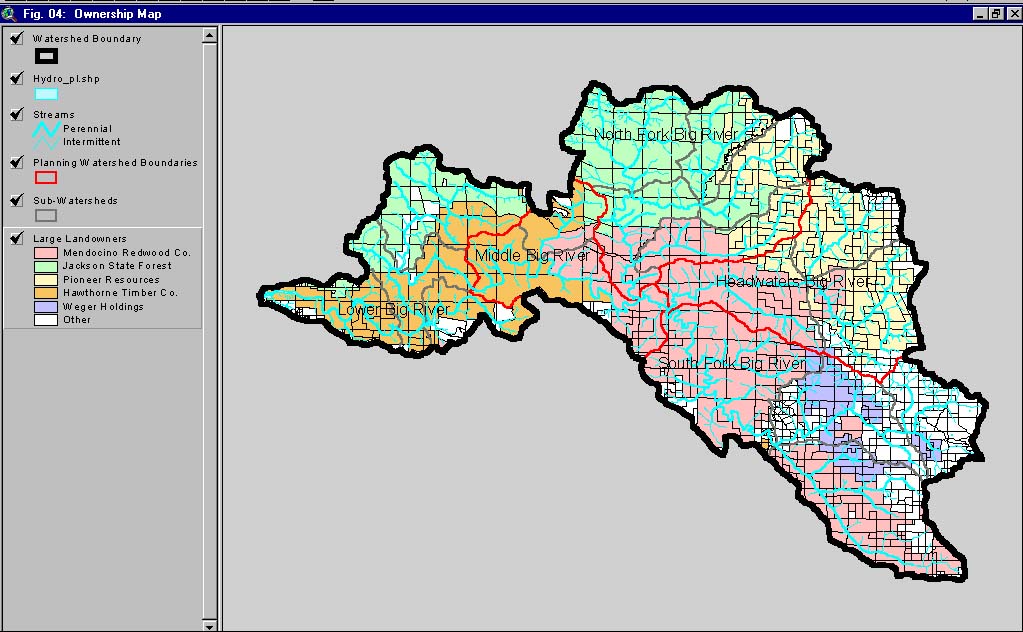
Task: Click the Pioneer Resources legend label
Action: pyautogui.click(x=111, y=280)
